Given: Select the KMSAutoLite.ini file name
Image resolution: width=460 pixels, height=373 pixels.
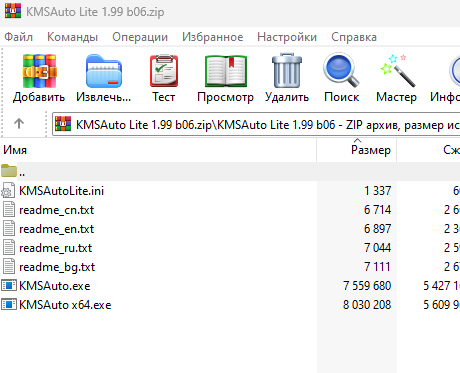Looking at the screenshot, I should coord(61,191).
